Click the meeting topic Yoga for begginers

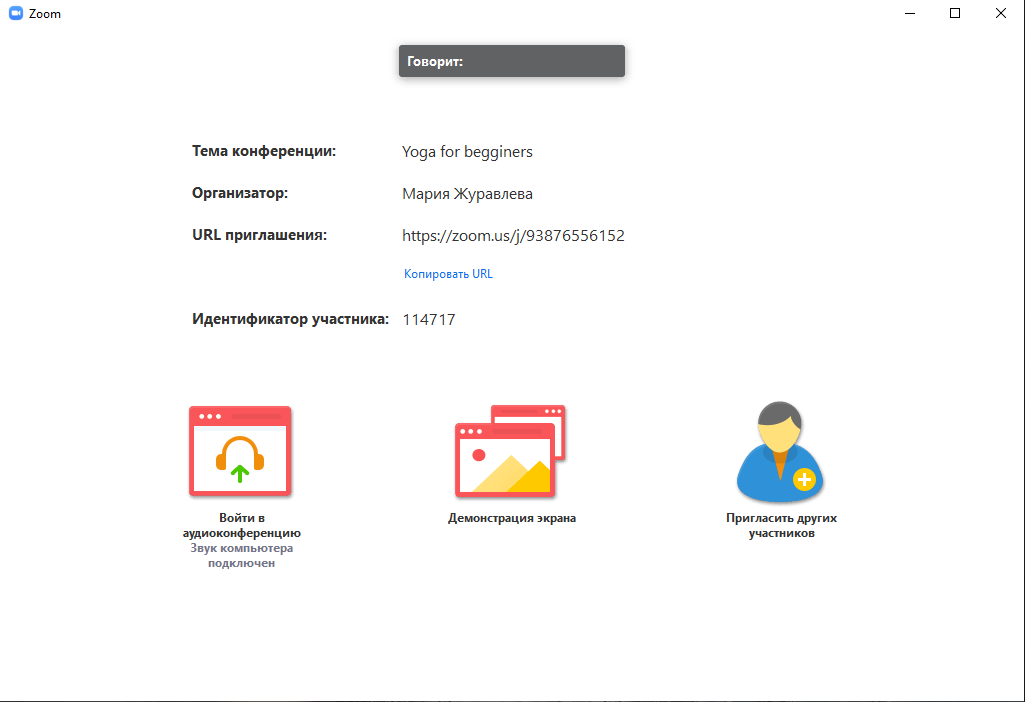pos(467,152)
